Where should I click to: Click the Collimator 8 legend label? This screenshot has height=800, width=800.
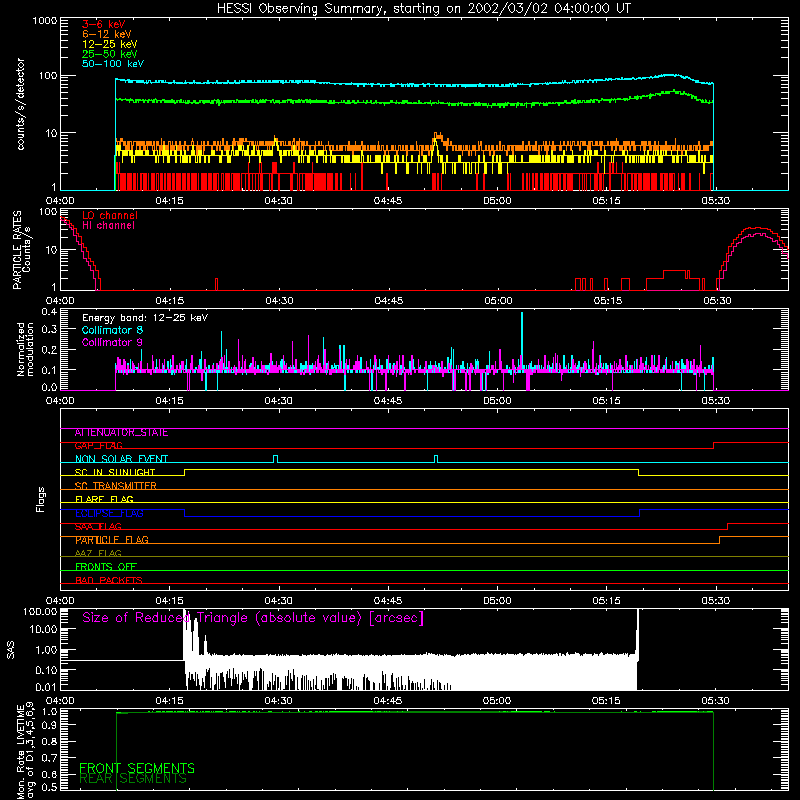tap(112, 330)
